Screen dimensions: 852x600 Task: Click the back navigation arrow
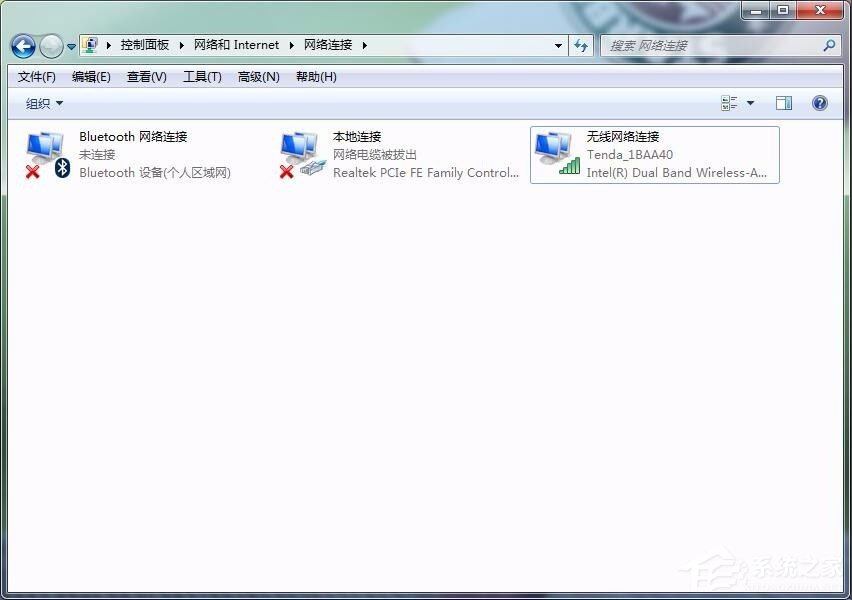pyautogui.click(x=22, y=46)
